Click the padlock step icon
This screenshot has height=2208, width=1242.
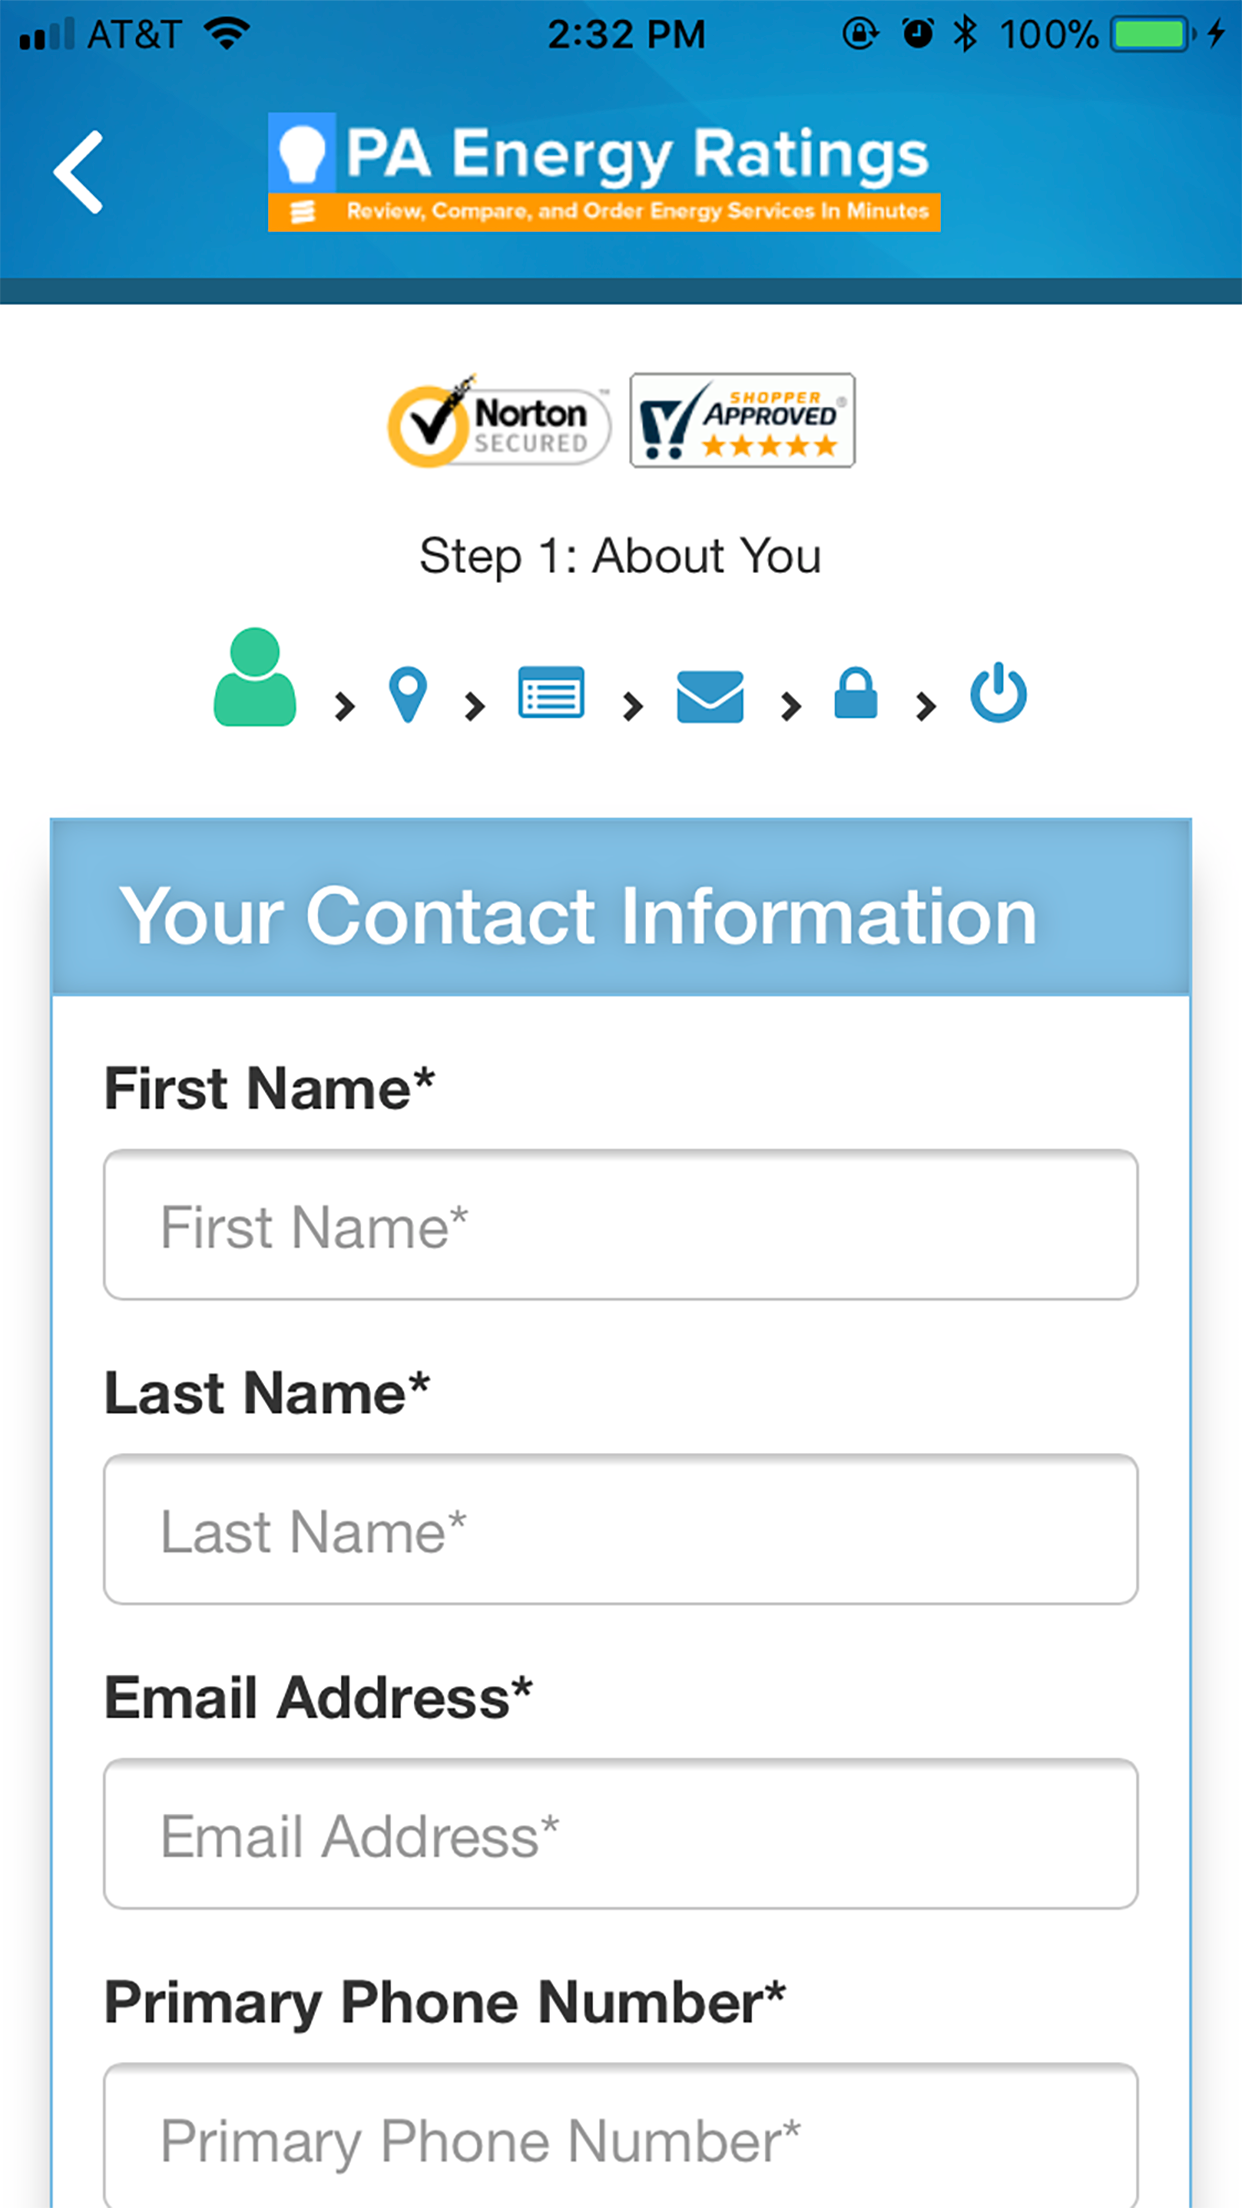click(856, 693)
